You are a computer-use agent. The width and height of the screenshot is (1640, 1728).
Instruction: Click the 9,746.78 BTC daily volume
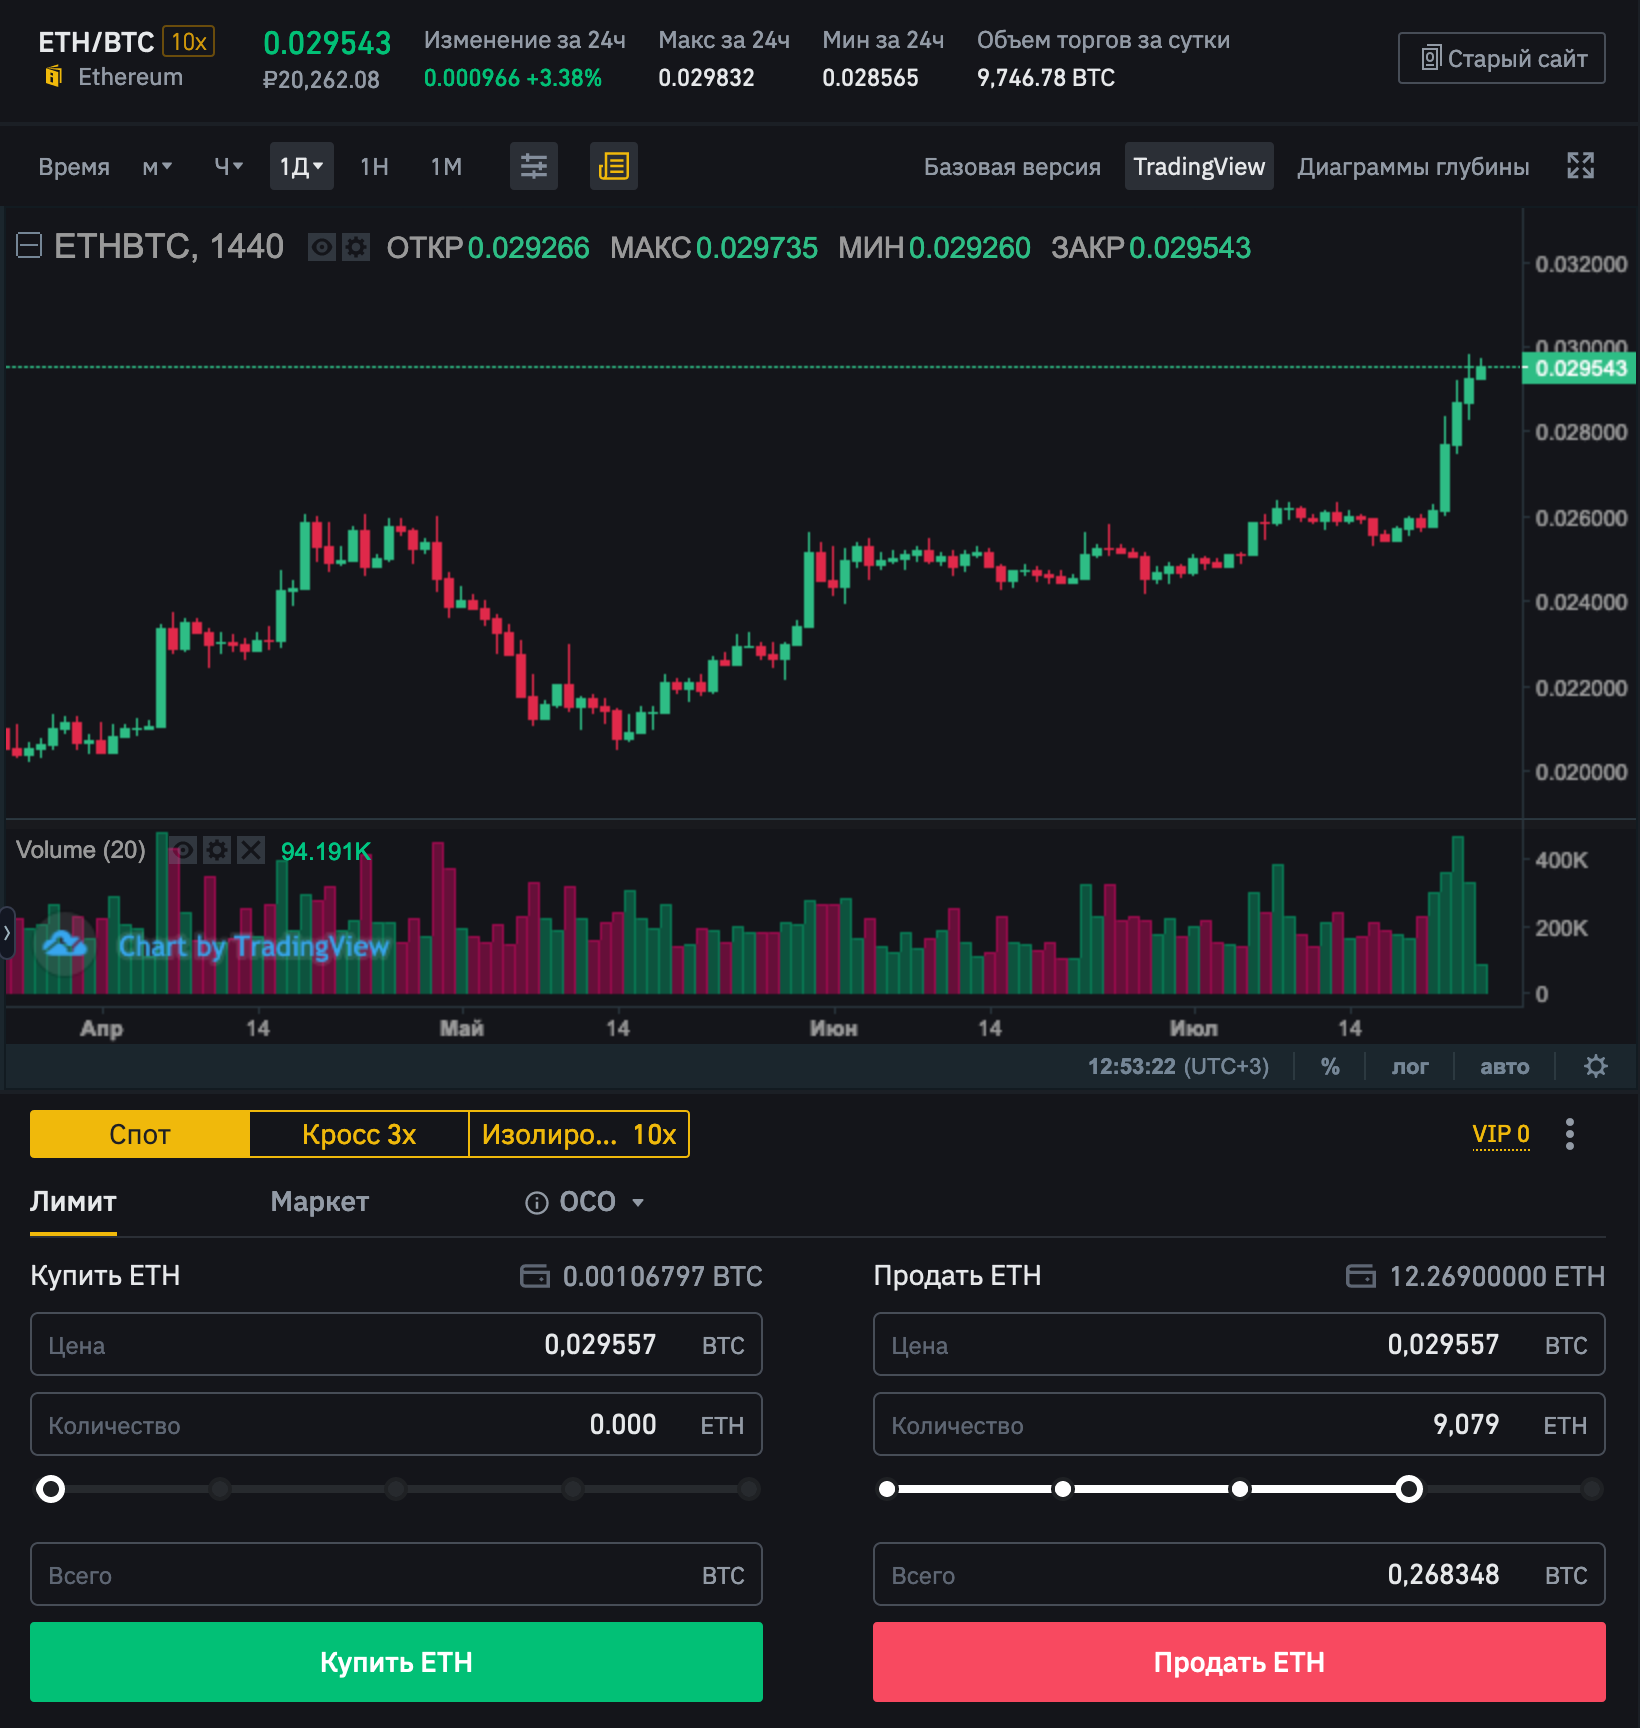[1046, 77]
